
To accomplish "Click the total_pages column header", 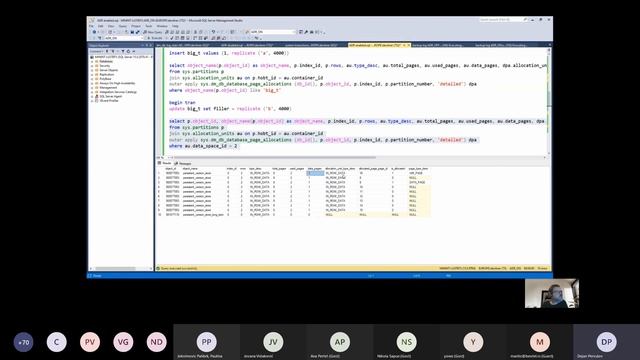I will click(x=279, y=169).
